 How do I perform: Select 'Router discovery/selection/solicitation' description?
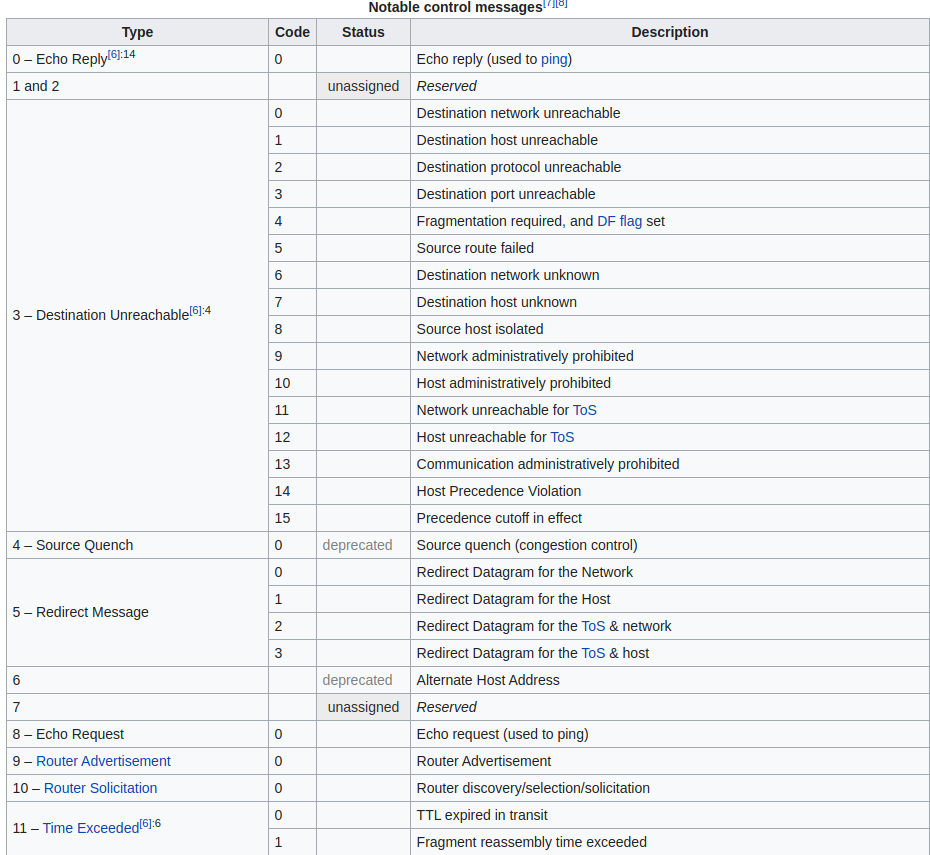pyautogui.click(x=533, y=788)
